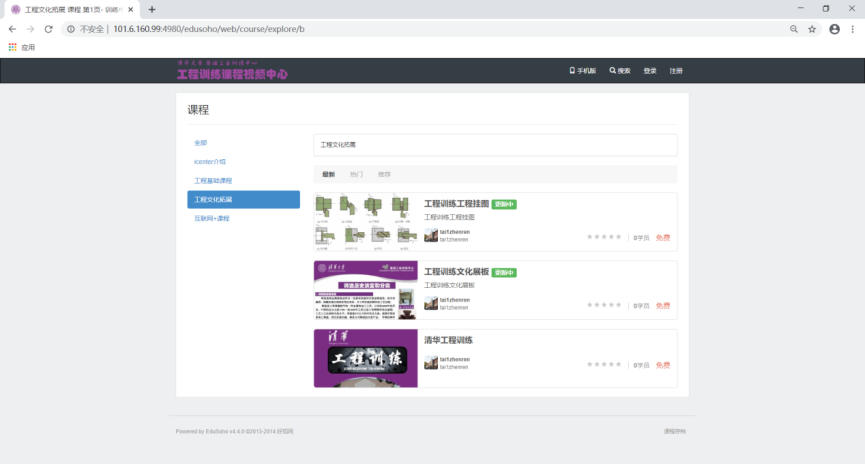Screen dimensions: 865x464
Task: Select the icenter介绍 category
Action: [210, 162]
